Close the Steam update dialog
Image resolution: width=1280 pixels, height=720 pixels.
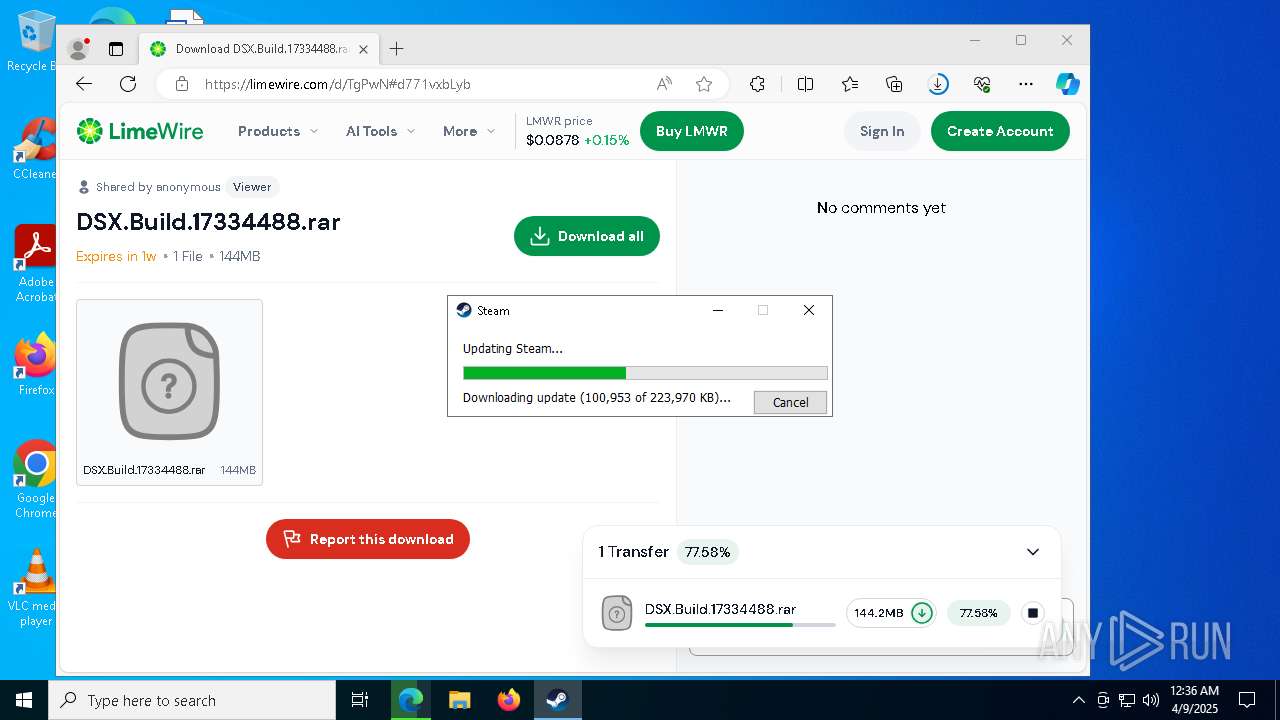pyautogui.click(x=809, y=310)
